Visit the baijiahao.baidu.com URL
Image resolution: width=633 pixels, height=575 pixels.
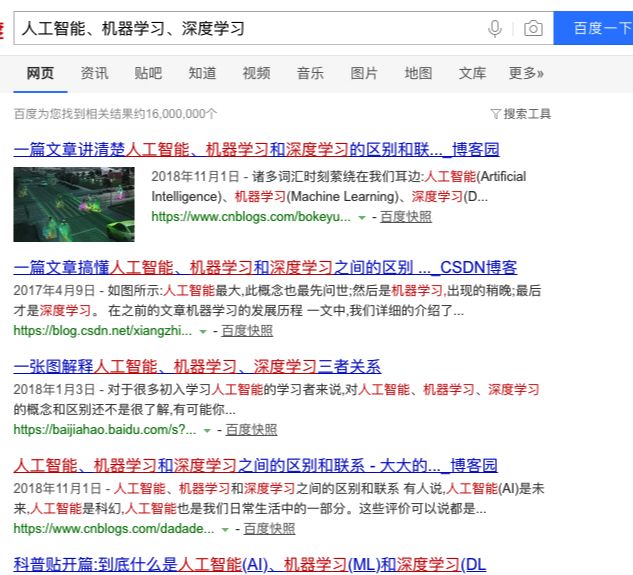coord(105,430)
